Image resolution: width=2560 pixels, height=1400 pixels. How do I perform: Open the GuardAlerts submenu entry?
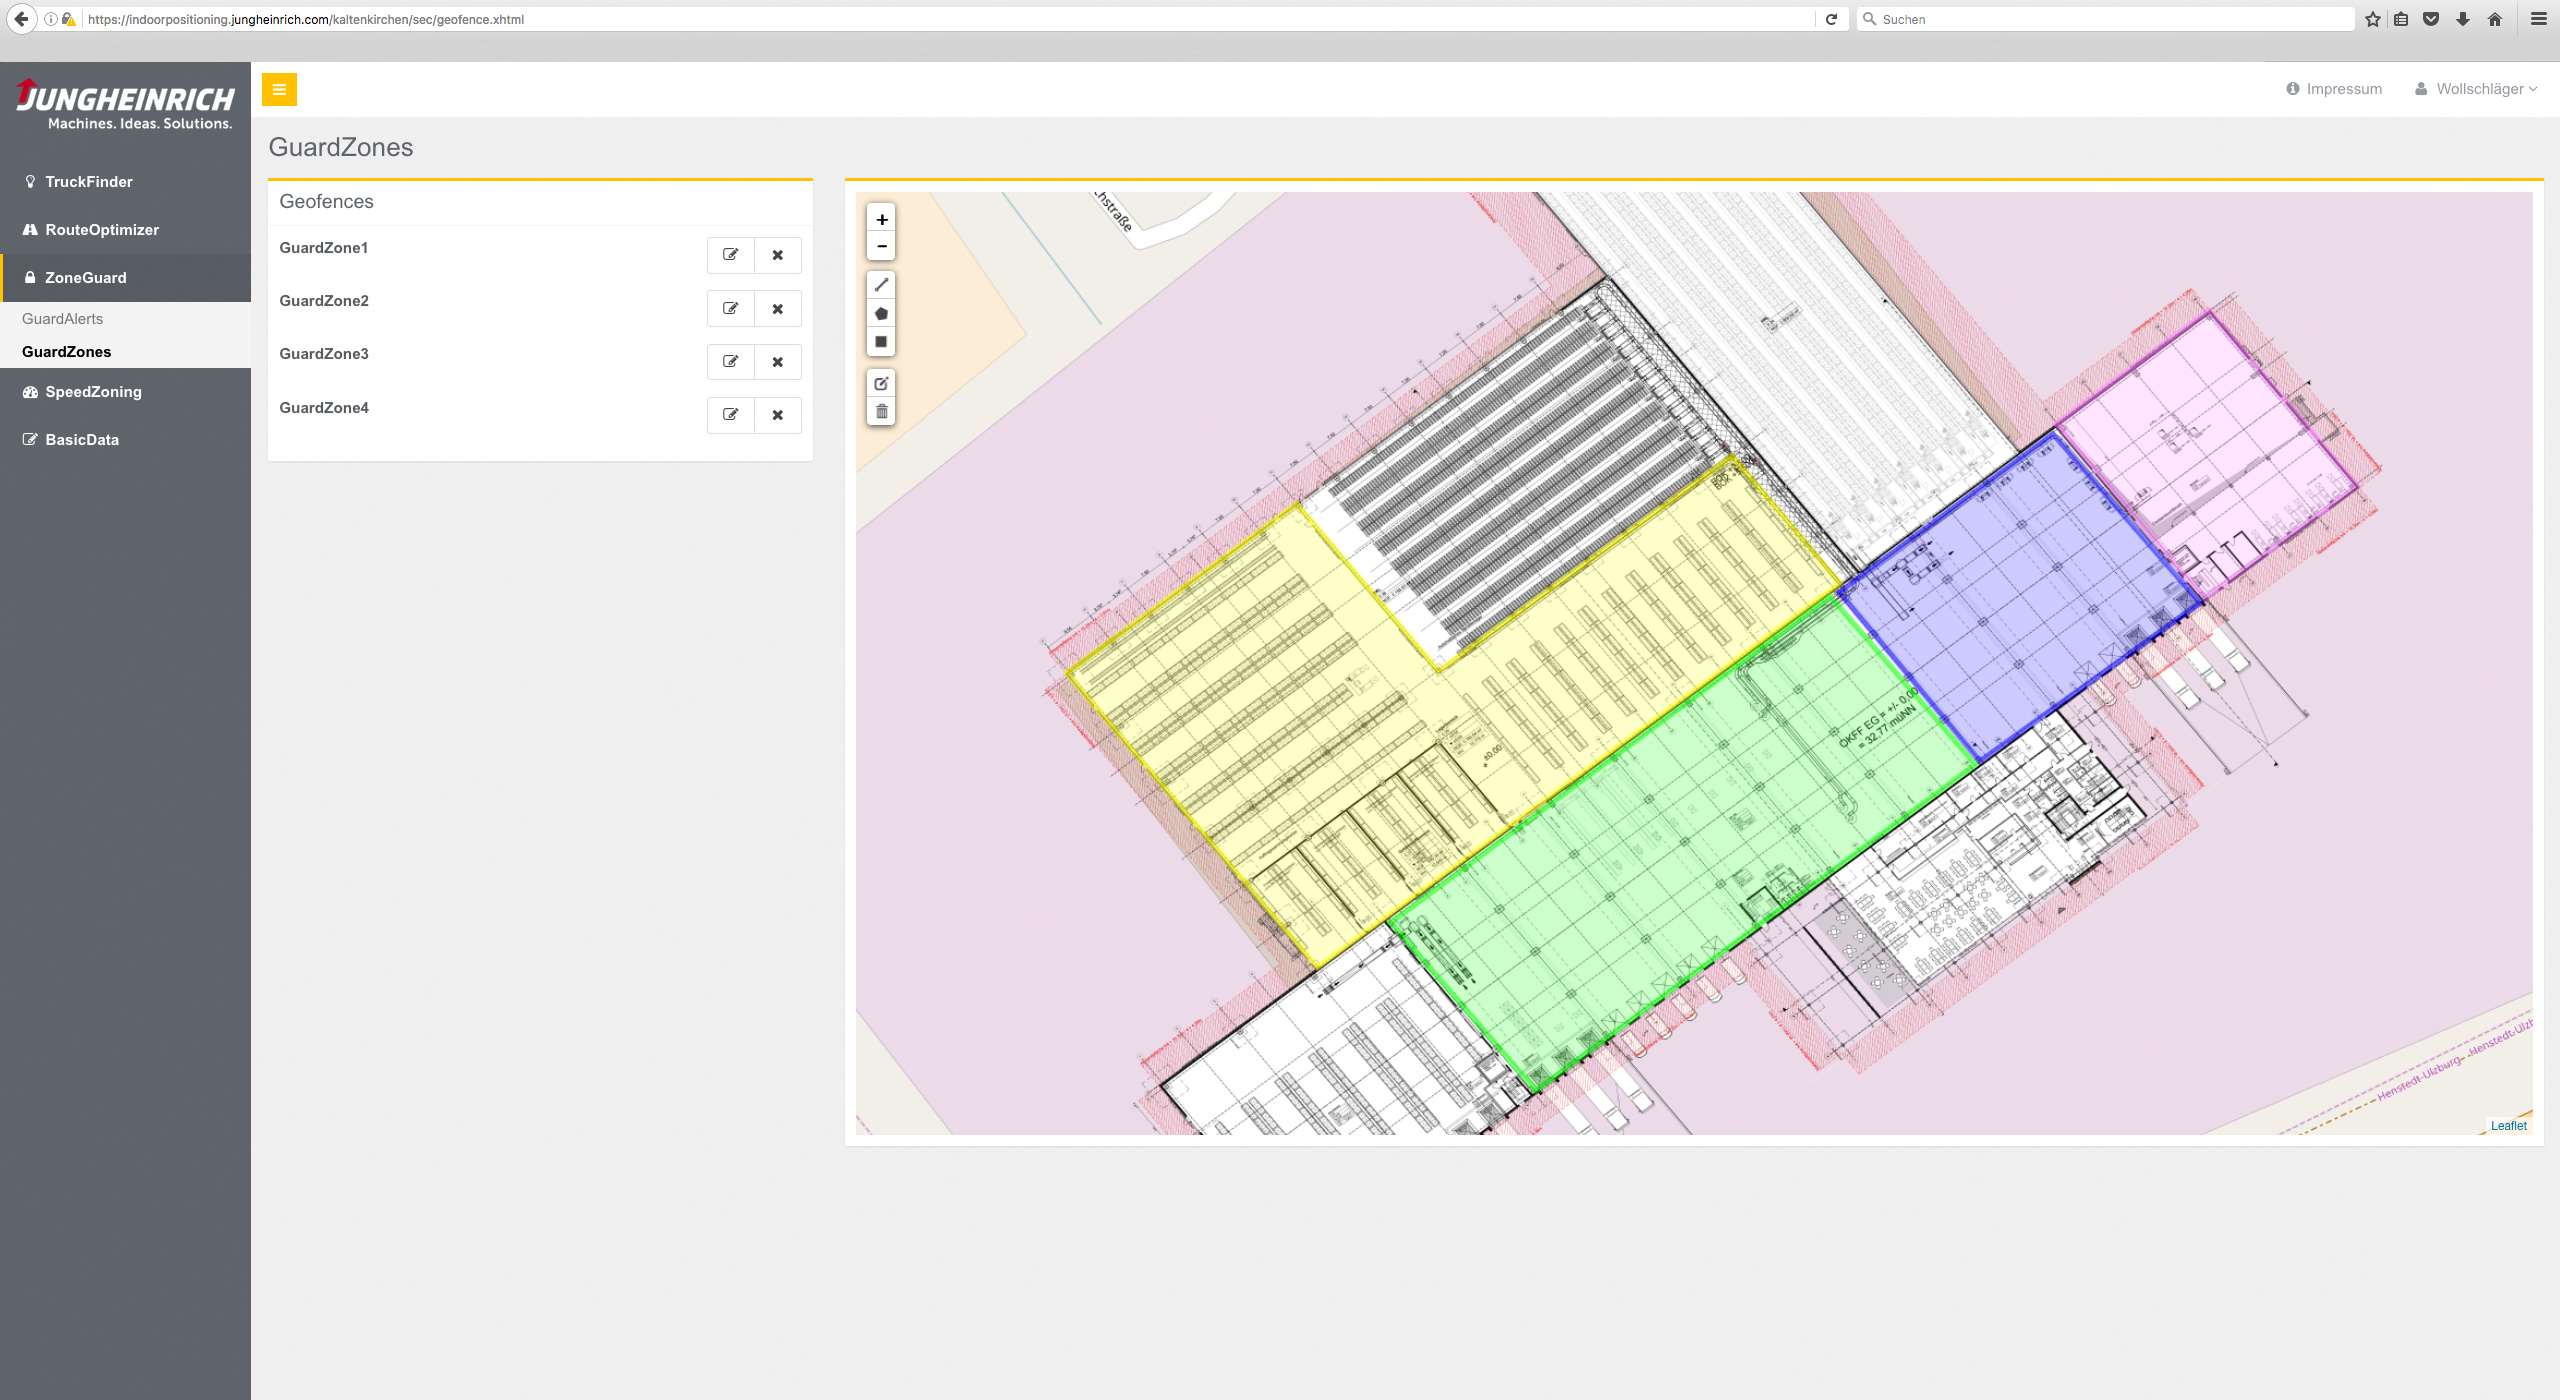click(x=62, y=319)
